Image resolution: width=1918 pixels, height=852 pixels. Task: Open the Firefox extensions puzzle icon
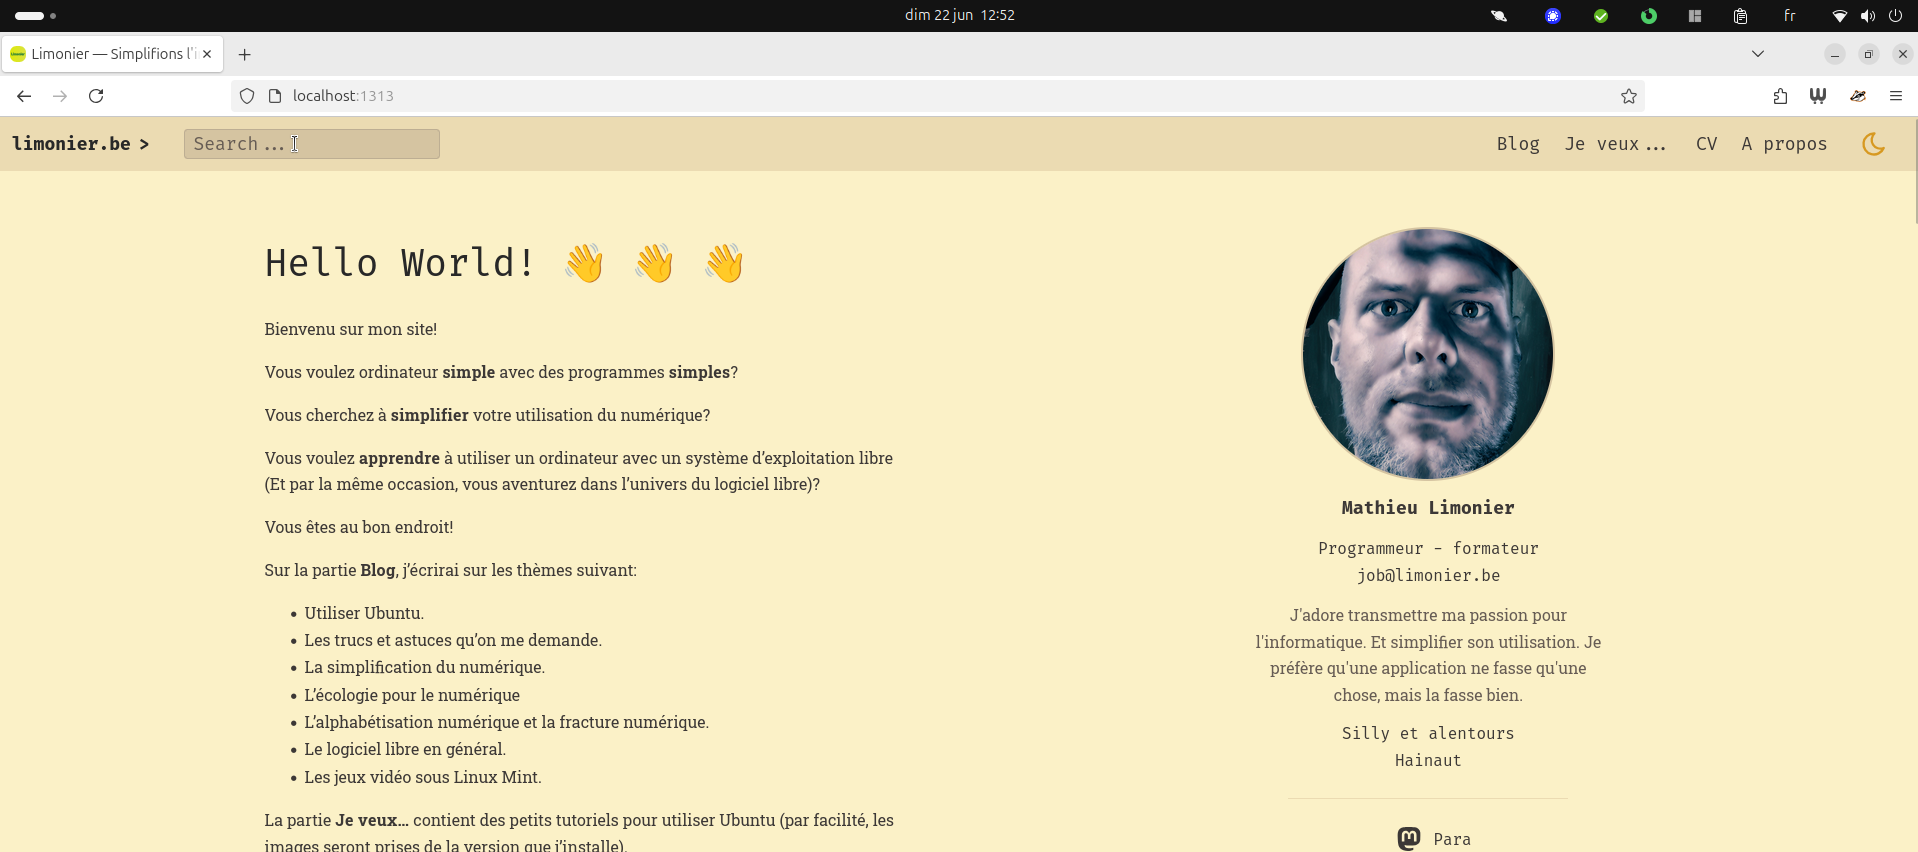point(1780,96)
